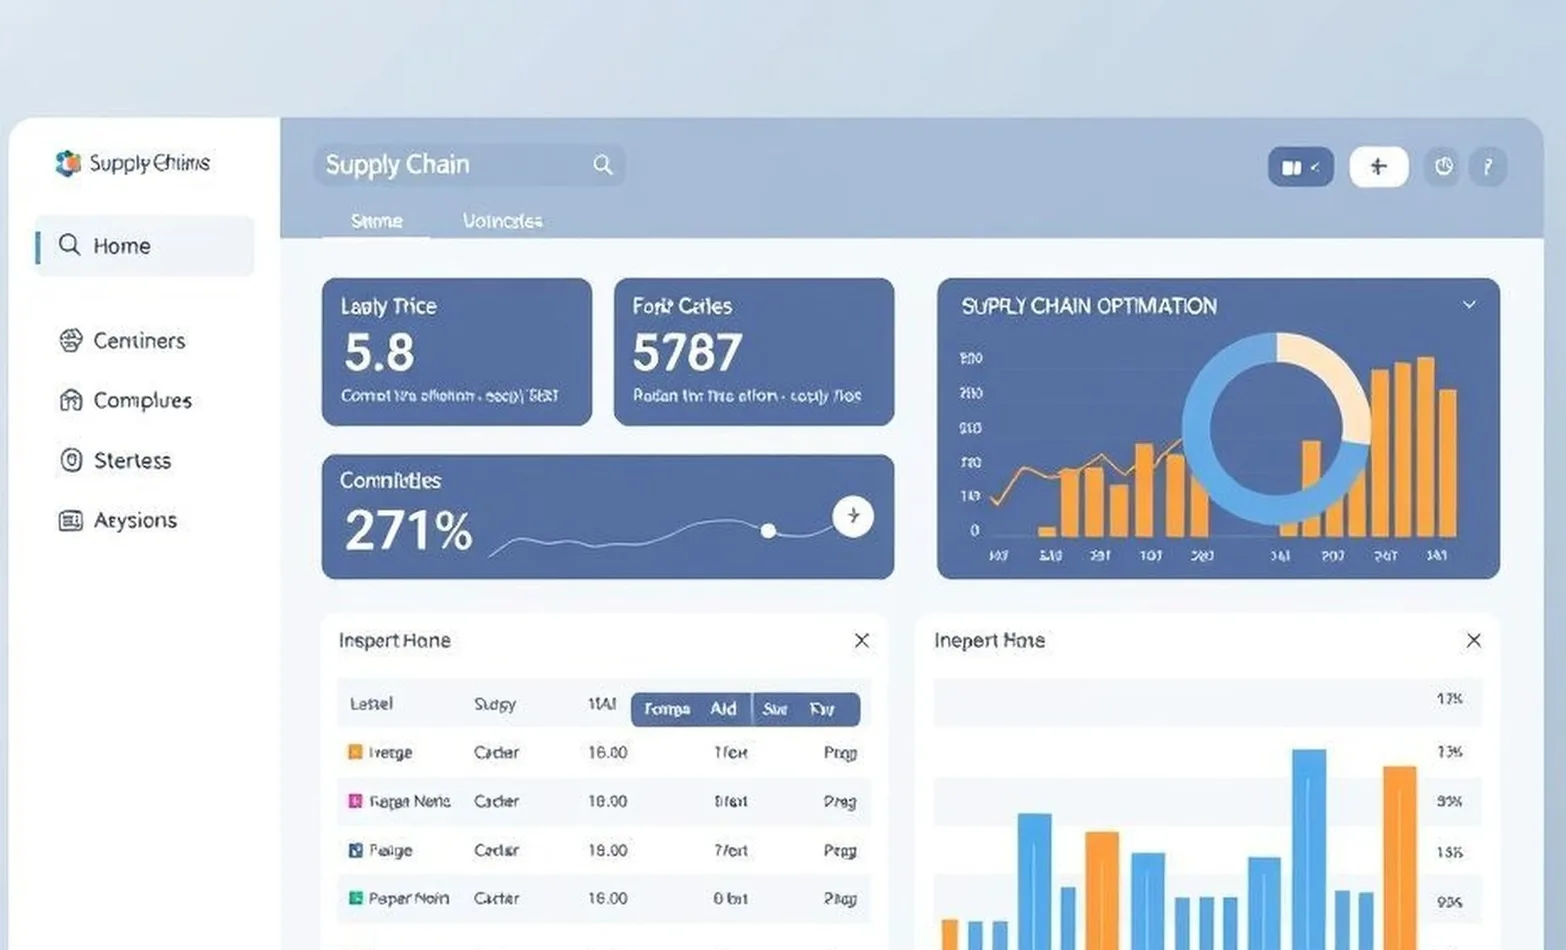This screenshot has width=1566, height=950.
Task: Click the help question mark icon top right
Action: pos(1488,166)
